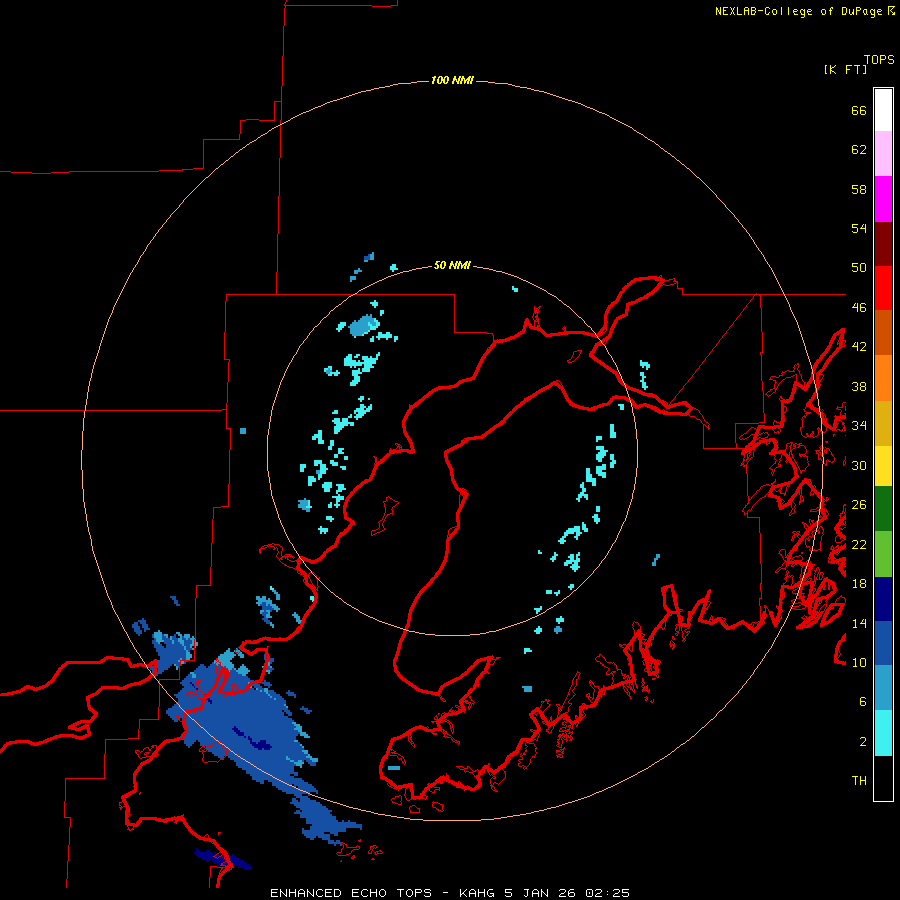Screen dimensions: 900x900
Task: Click the black TH threshold swatch
Action: (x=883, y=778)
